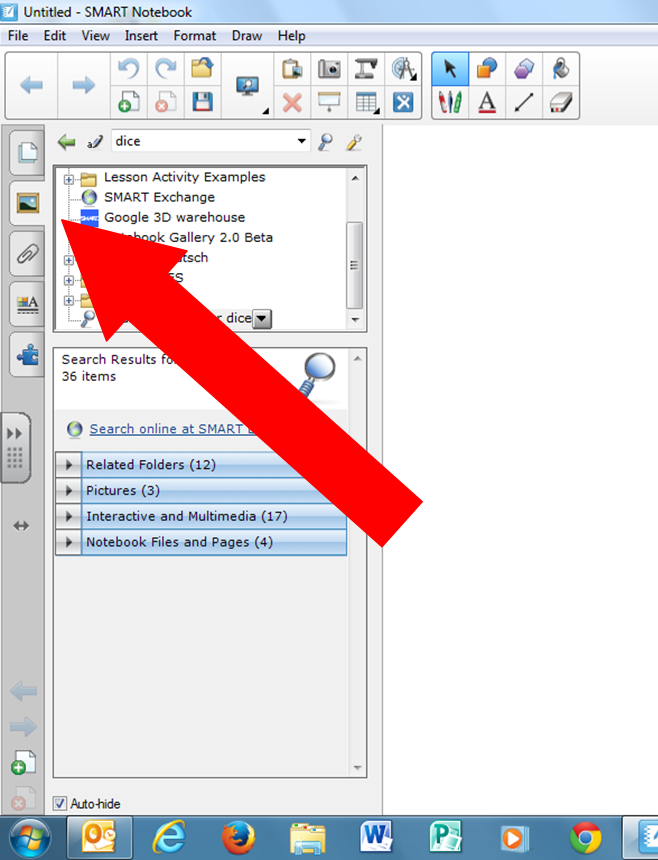Open the Draw menu

pos(247,36)
